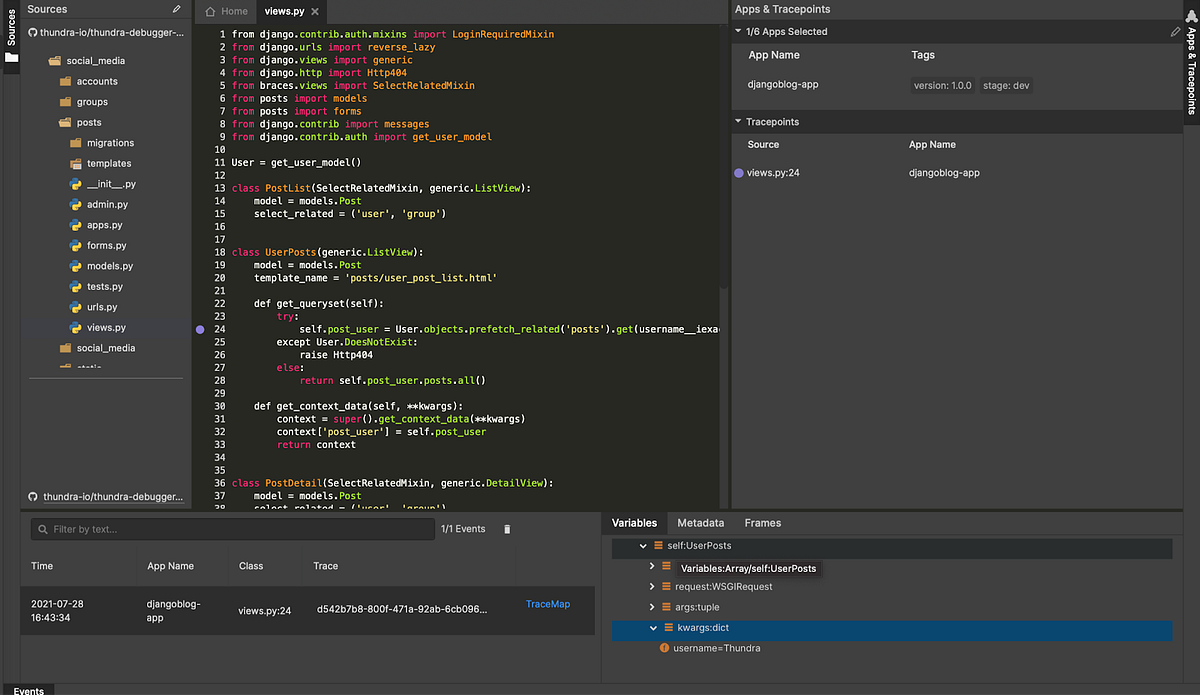Switch to the Home tab
The height and width of the screenshot is (695, 1200).
point(226,11)
